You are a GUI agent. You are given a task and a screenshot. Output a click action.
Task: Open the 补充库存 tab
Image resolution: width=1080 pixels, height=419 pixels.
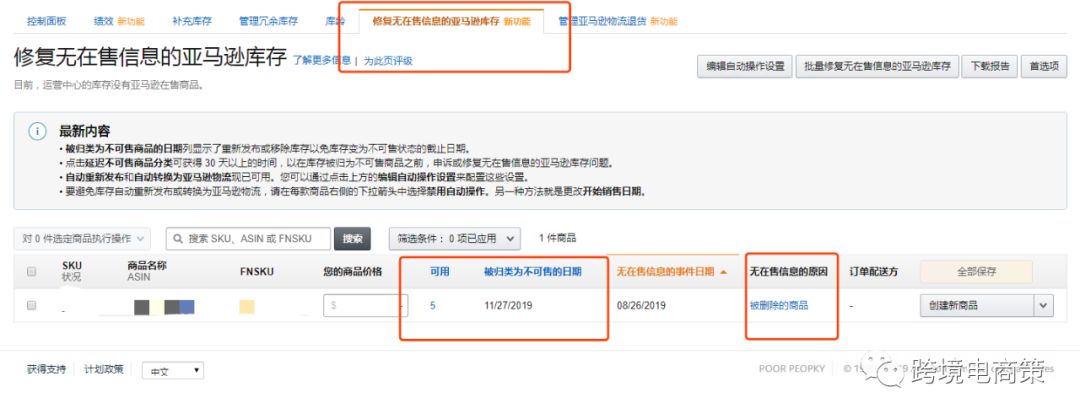pos(191,20)
